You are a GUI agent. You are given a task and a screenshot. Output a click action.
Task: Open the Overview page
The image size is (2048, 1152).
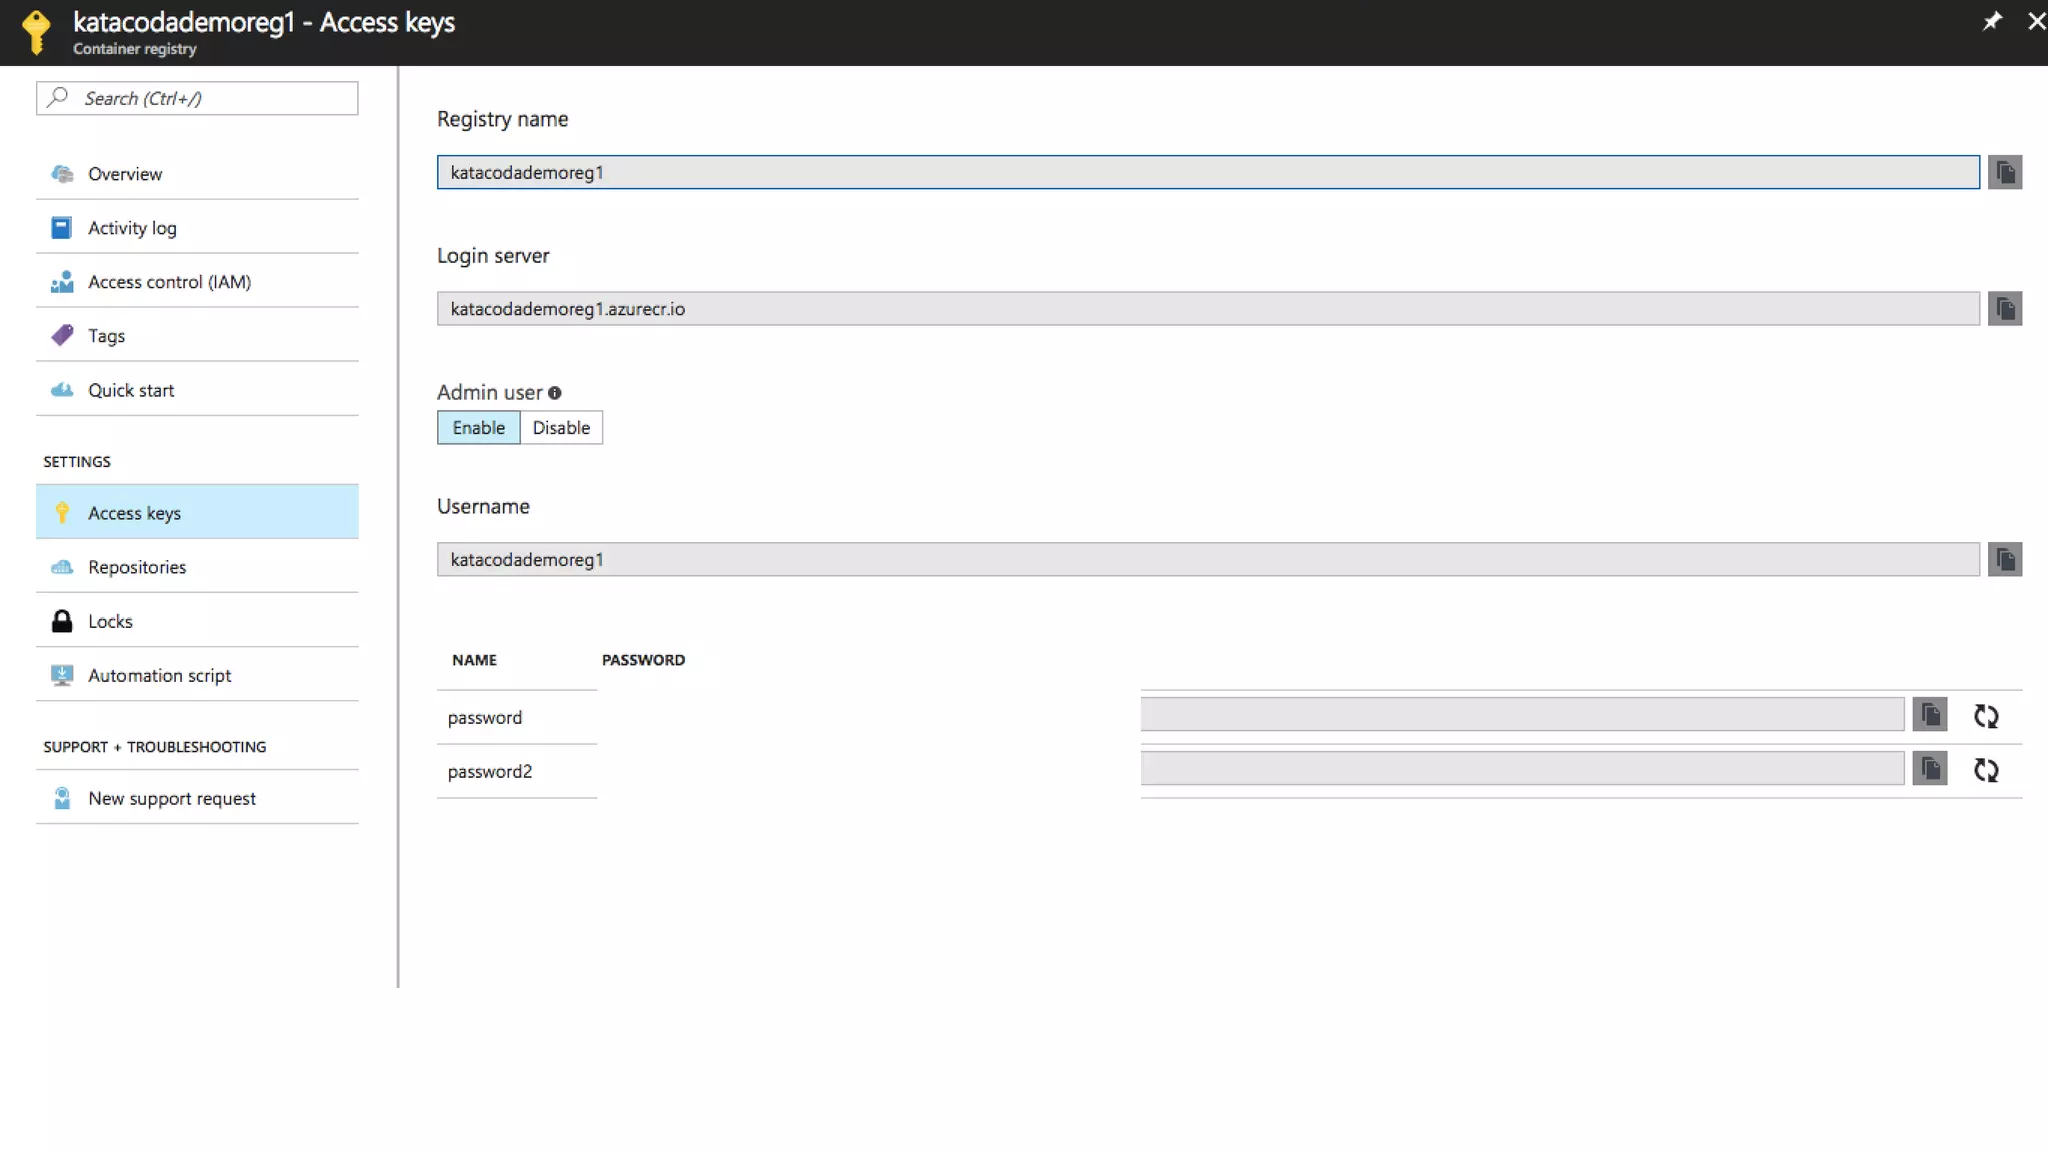[x=125, y=174]
